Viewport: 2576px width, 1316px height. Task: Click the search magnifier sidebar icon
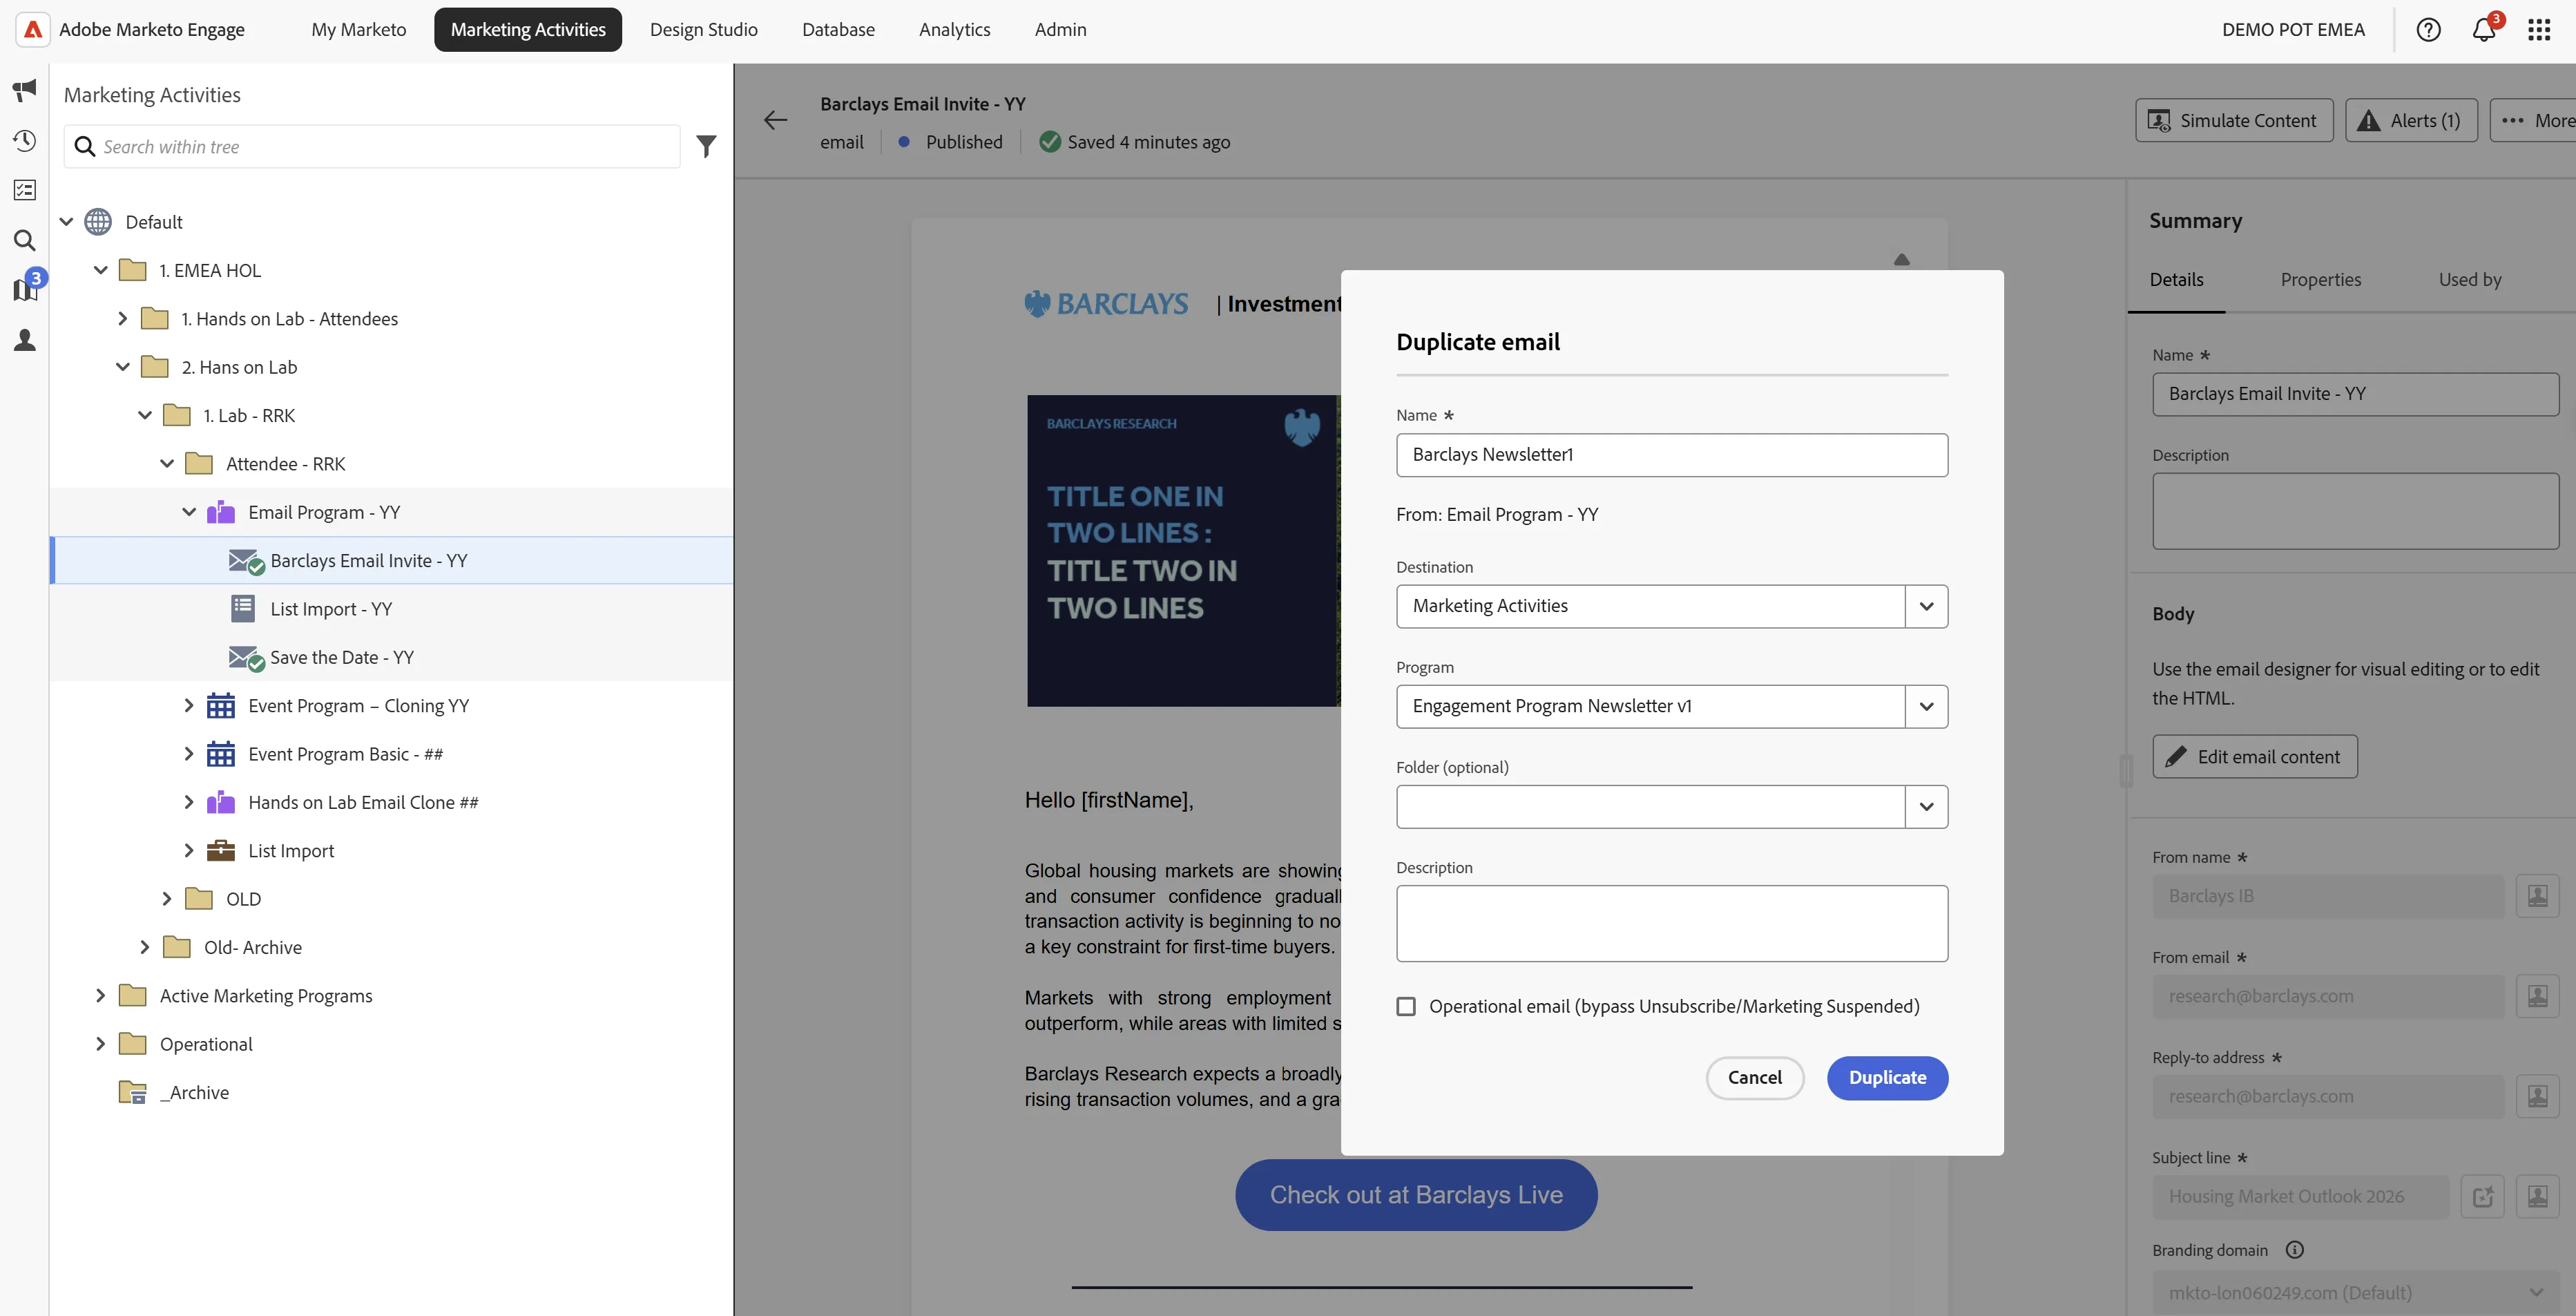[x=24, y=240]
